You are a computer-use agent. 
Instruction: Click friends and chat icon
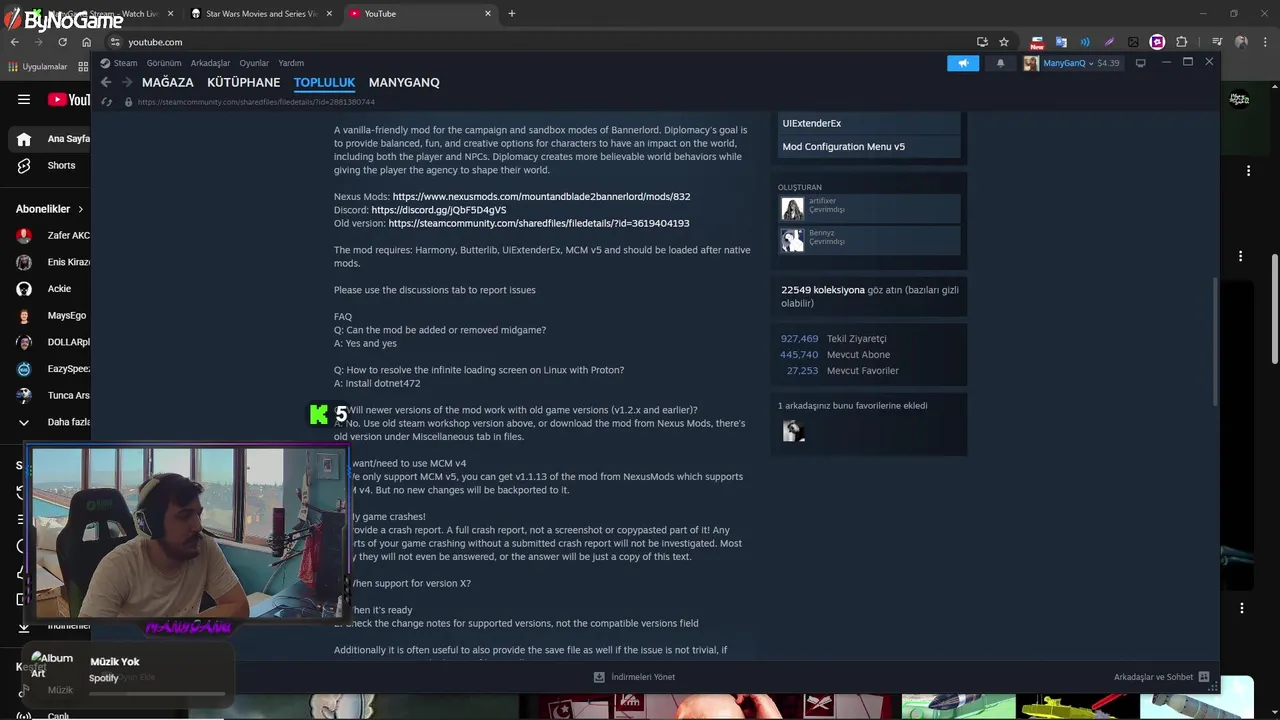[x=1203, y=677]
